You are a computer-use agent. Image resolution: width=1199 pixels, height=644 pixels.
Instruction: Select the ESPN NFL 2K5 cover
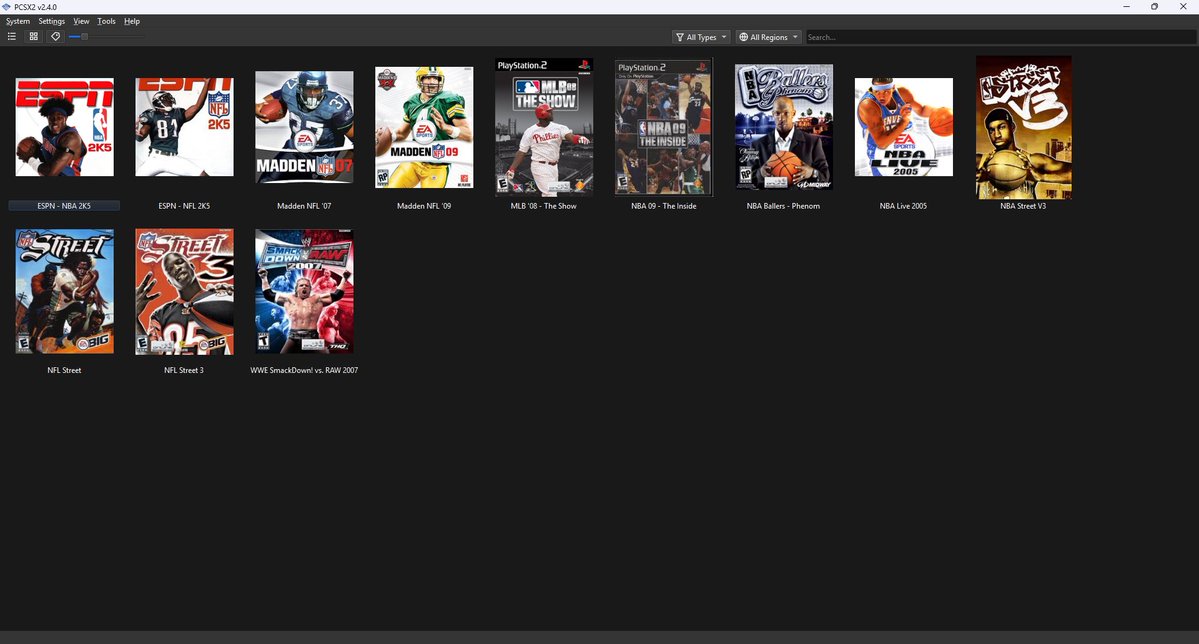pyautogui.click(x=184, y=127)
